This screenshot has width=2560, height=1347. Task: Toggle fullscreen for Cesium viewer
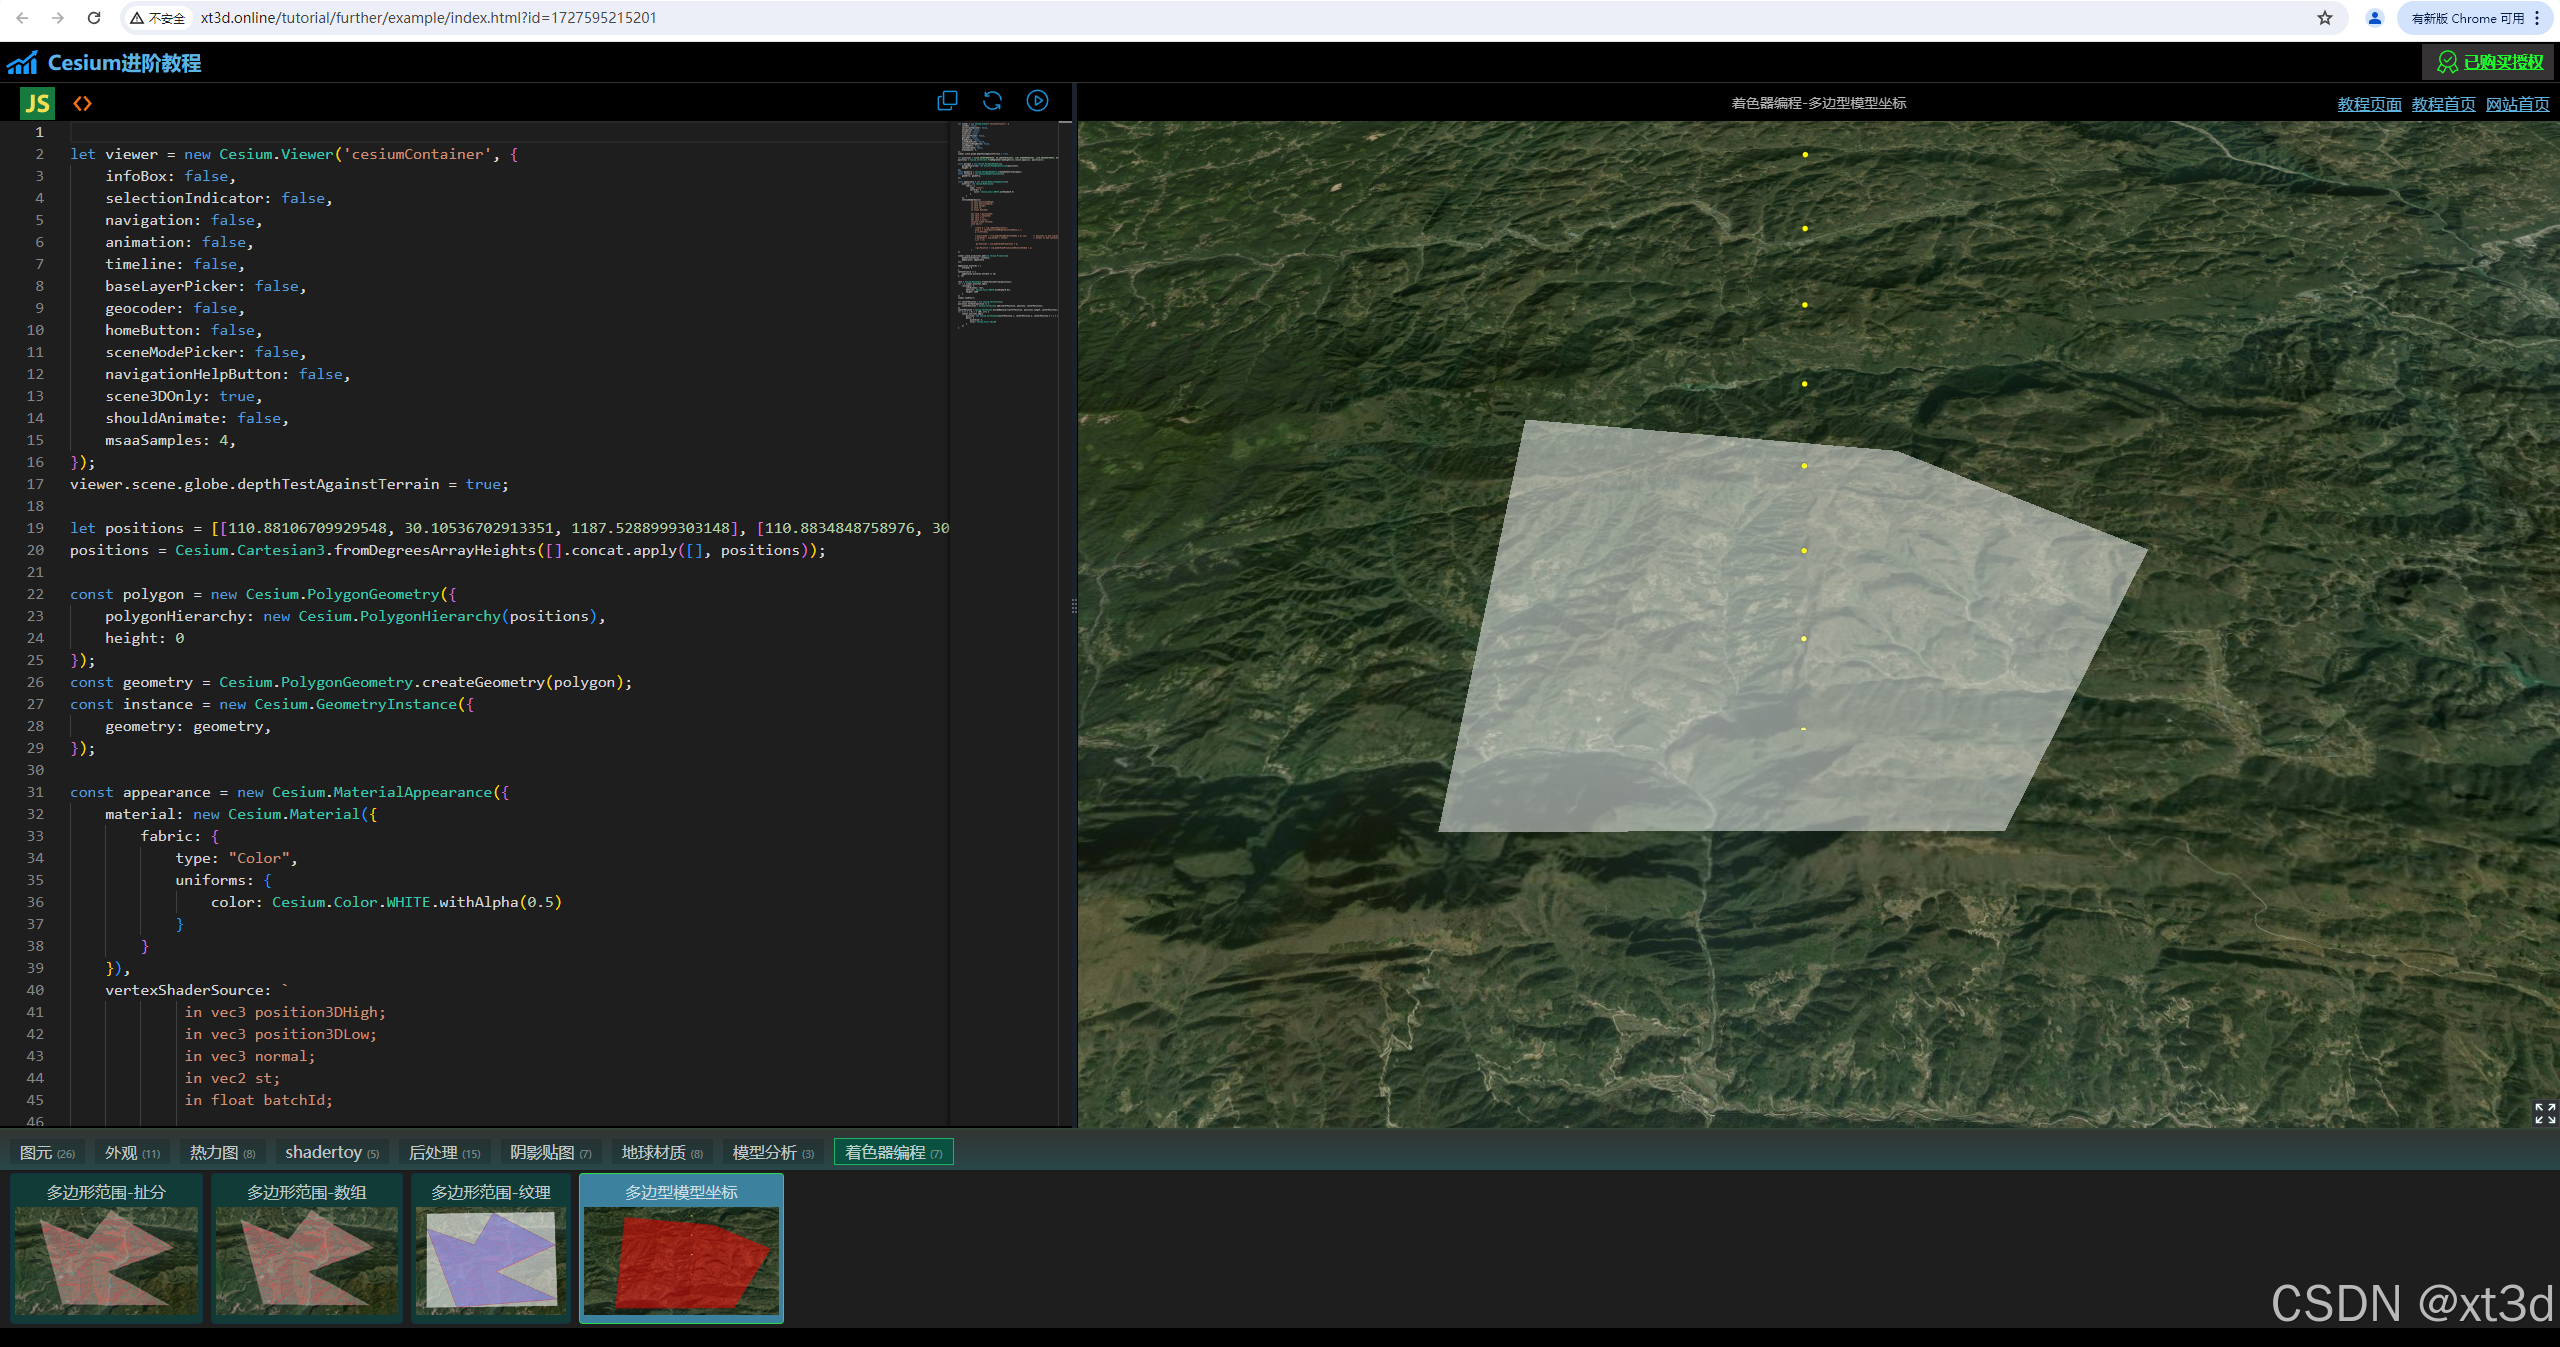(2544, 1113)
